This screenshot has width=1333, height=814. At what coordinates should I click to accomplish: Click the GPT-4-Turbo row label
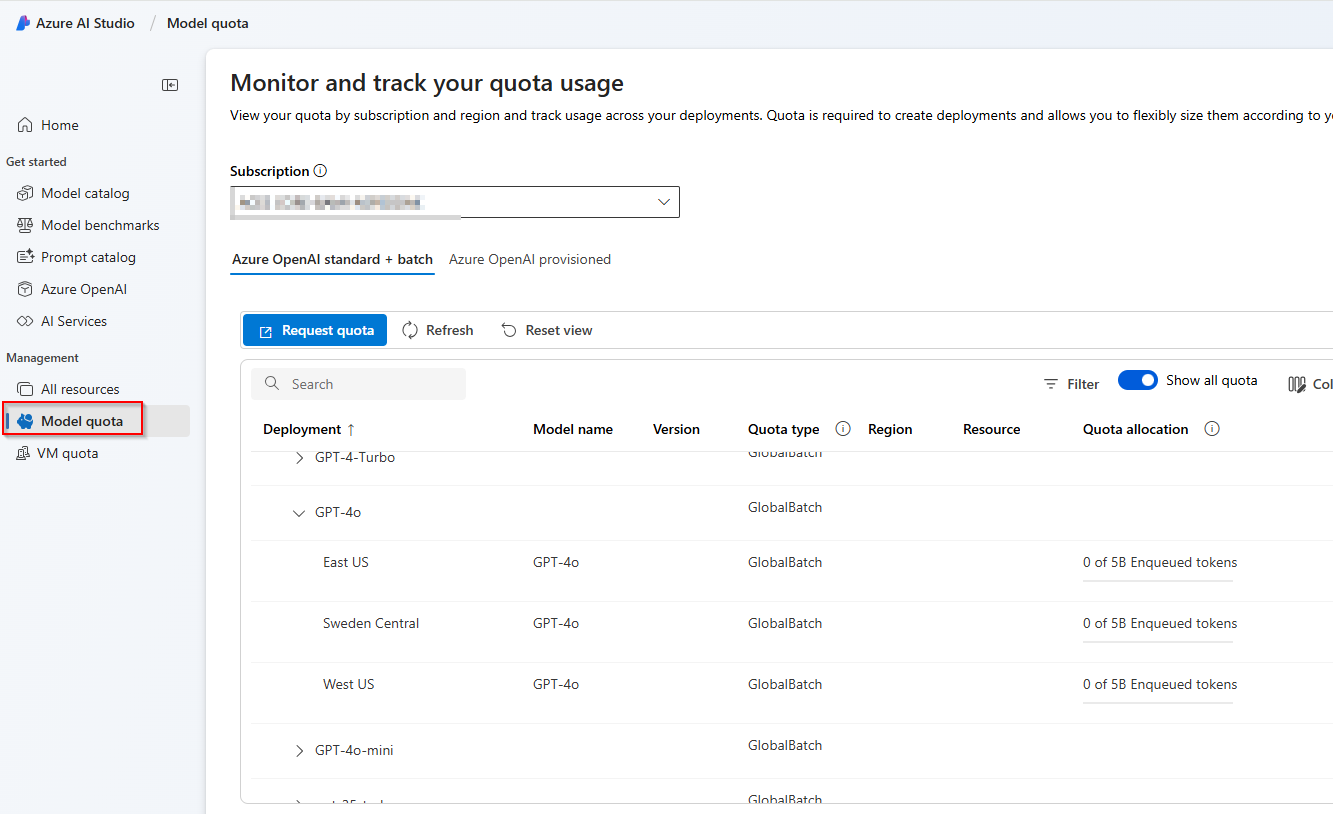[x=355, y=457]
